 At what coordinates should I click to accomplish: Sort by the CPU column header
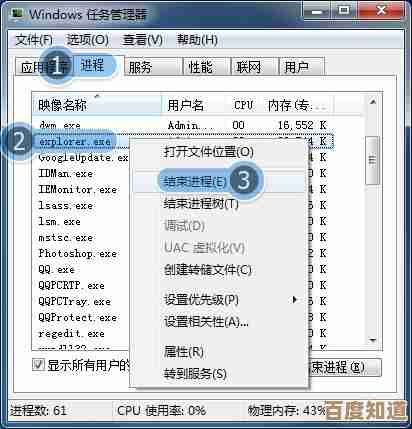pyautogui.click(x=243, y=105)
